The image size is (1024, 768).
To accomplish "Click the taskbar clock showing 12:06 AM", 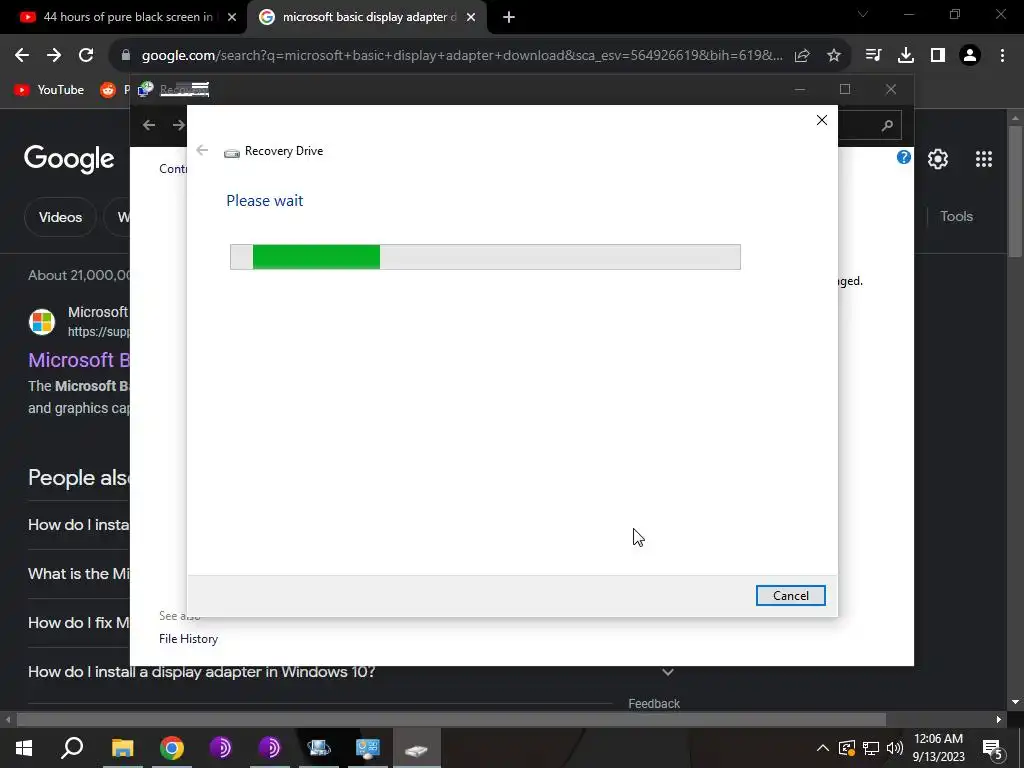I will pyautogui.click(x=938, y=748).
